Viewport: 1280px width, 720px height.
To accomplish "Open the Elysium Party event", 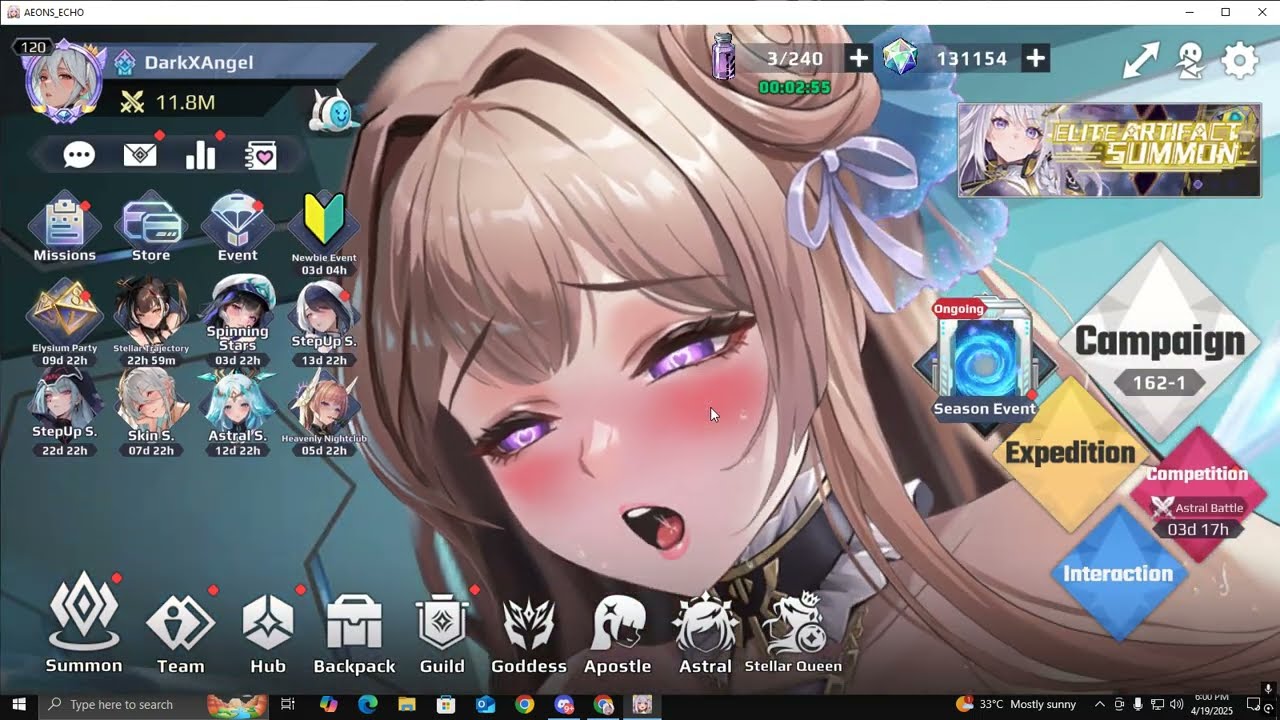I will (64, 322).
